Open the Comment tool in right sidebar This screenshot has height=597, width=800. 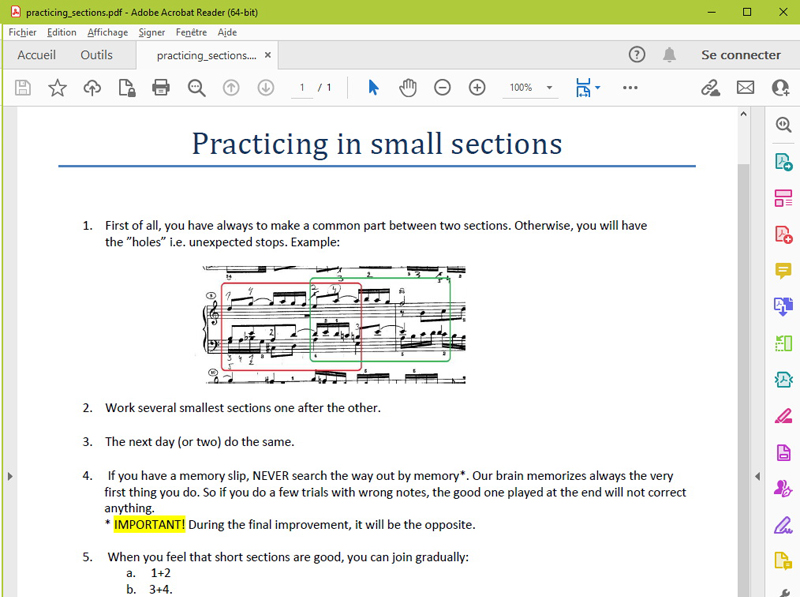(x=783, y=271)
